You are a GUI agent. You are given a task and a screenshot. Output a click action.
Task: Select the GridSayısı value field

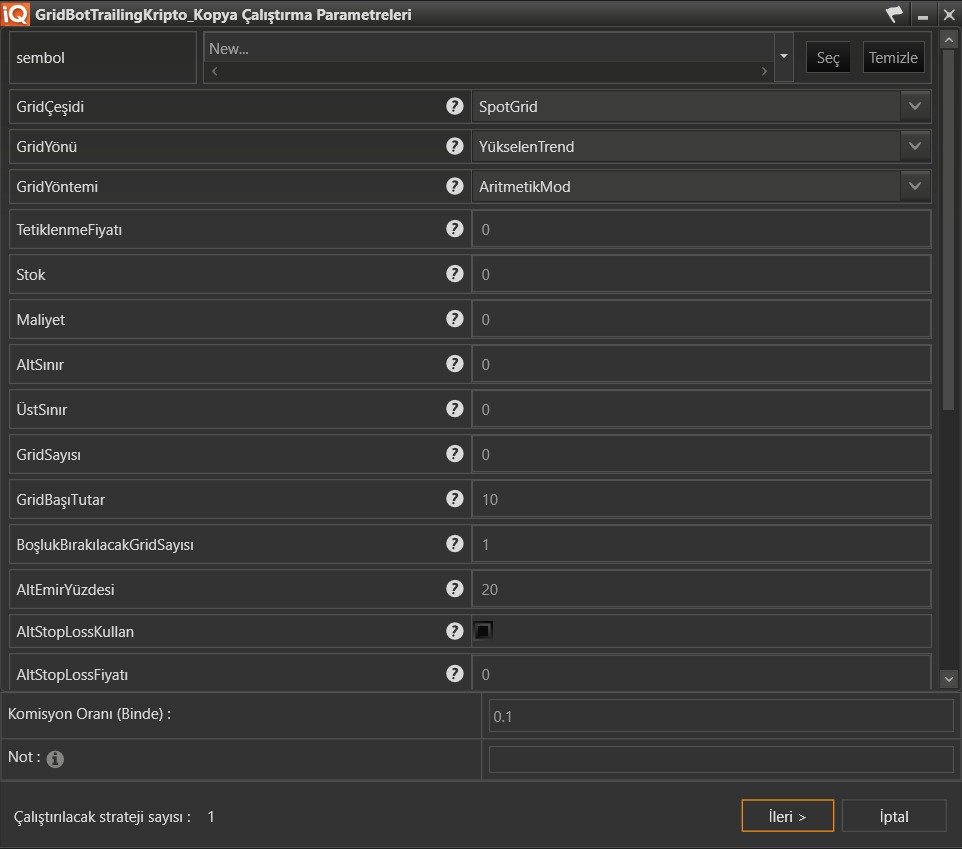coord(701,454)
